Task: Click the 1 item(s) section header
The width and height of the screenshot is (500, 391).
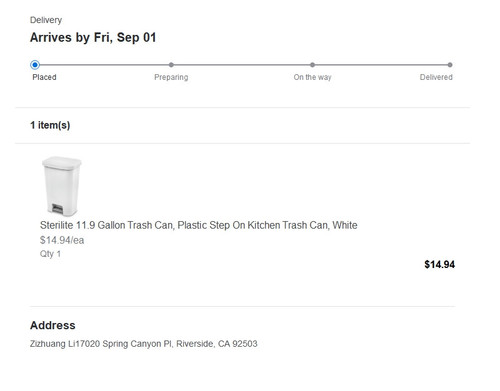Action: [x=50, y=125]
